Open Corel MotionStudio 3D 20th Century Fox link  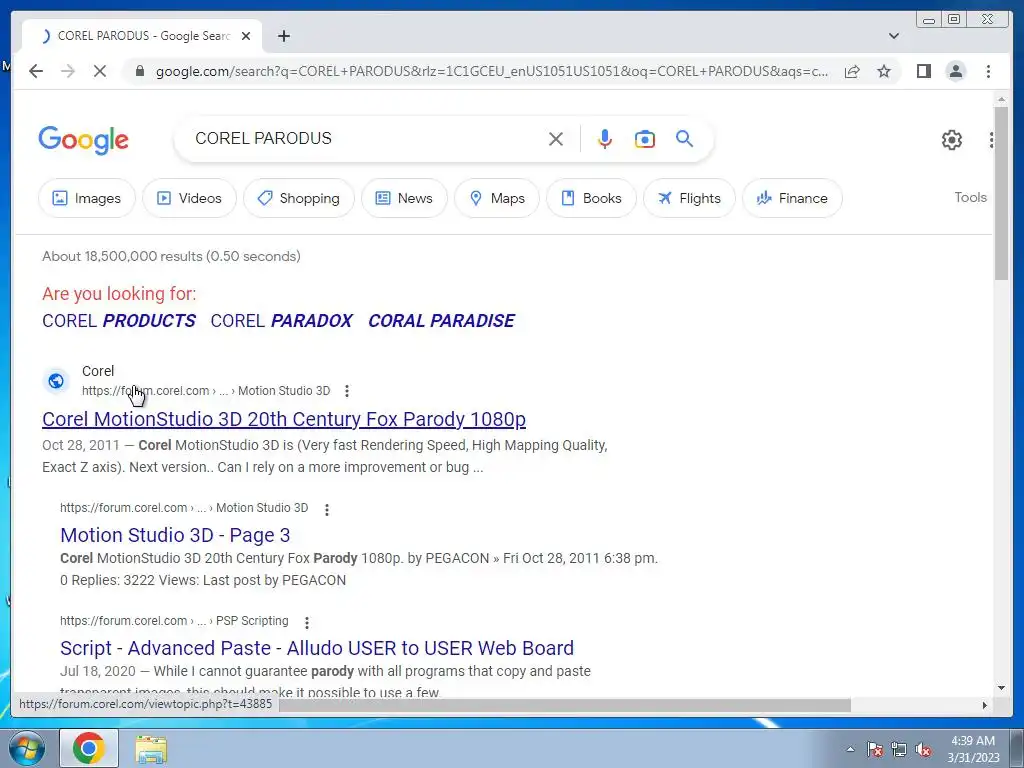pos(284,419)
